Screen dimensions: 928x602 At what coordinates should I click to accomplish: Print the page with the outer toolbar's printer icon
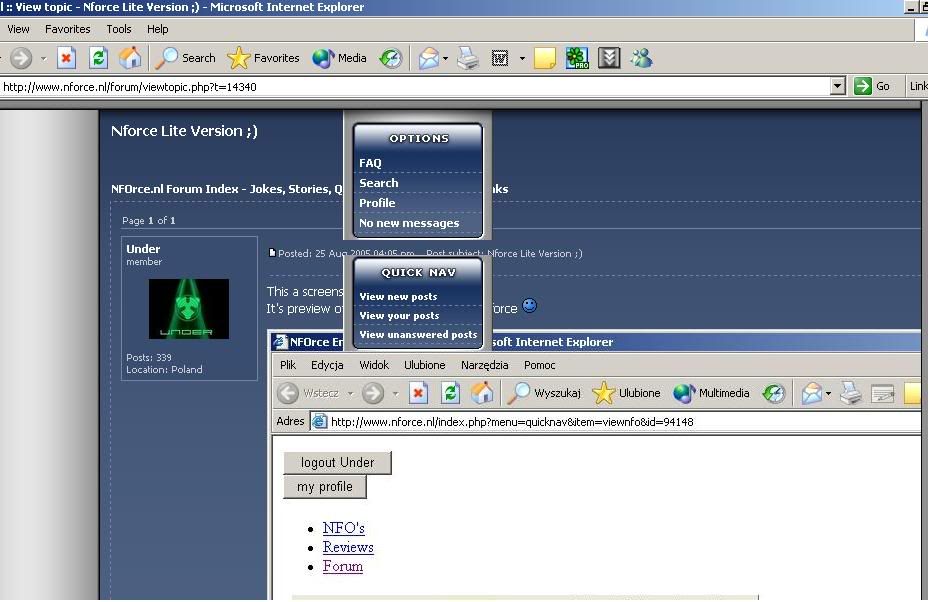coord(468,58)
